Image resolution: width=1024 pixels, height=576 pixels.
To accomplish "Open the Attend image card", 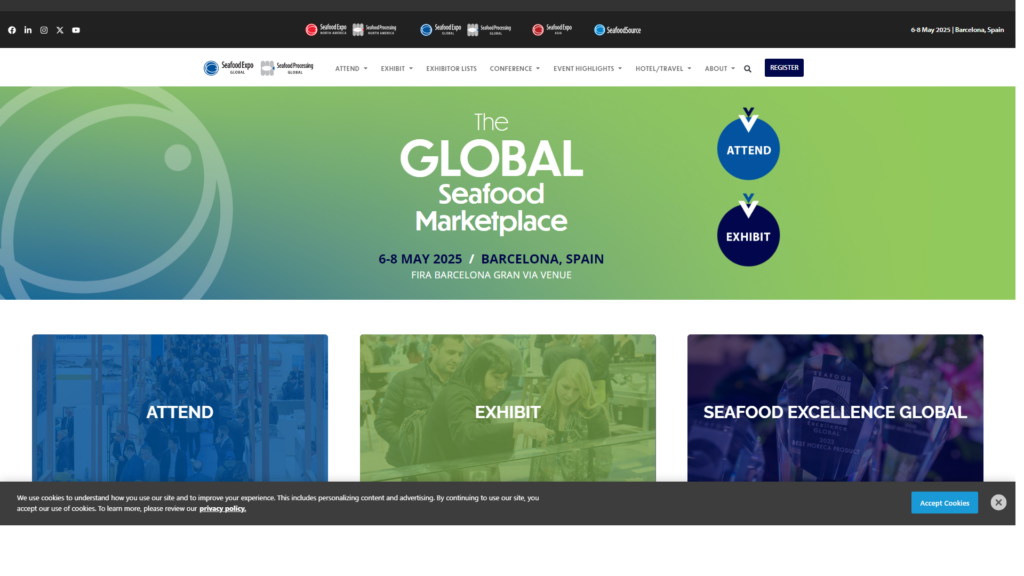I will click(180, 409).
